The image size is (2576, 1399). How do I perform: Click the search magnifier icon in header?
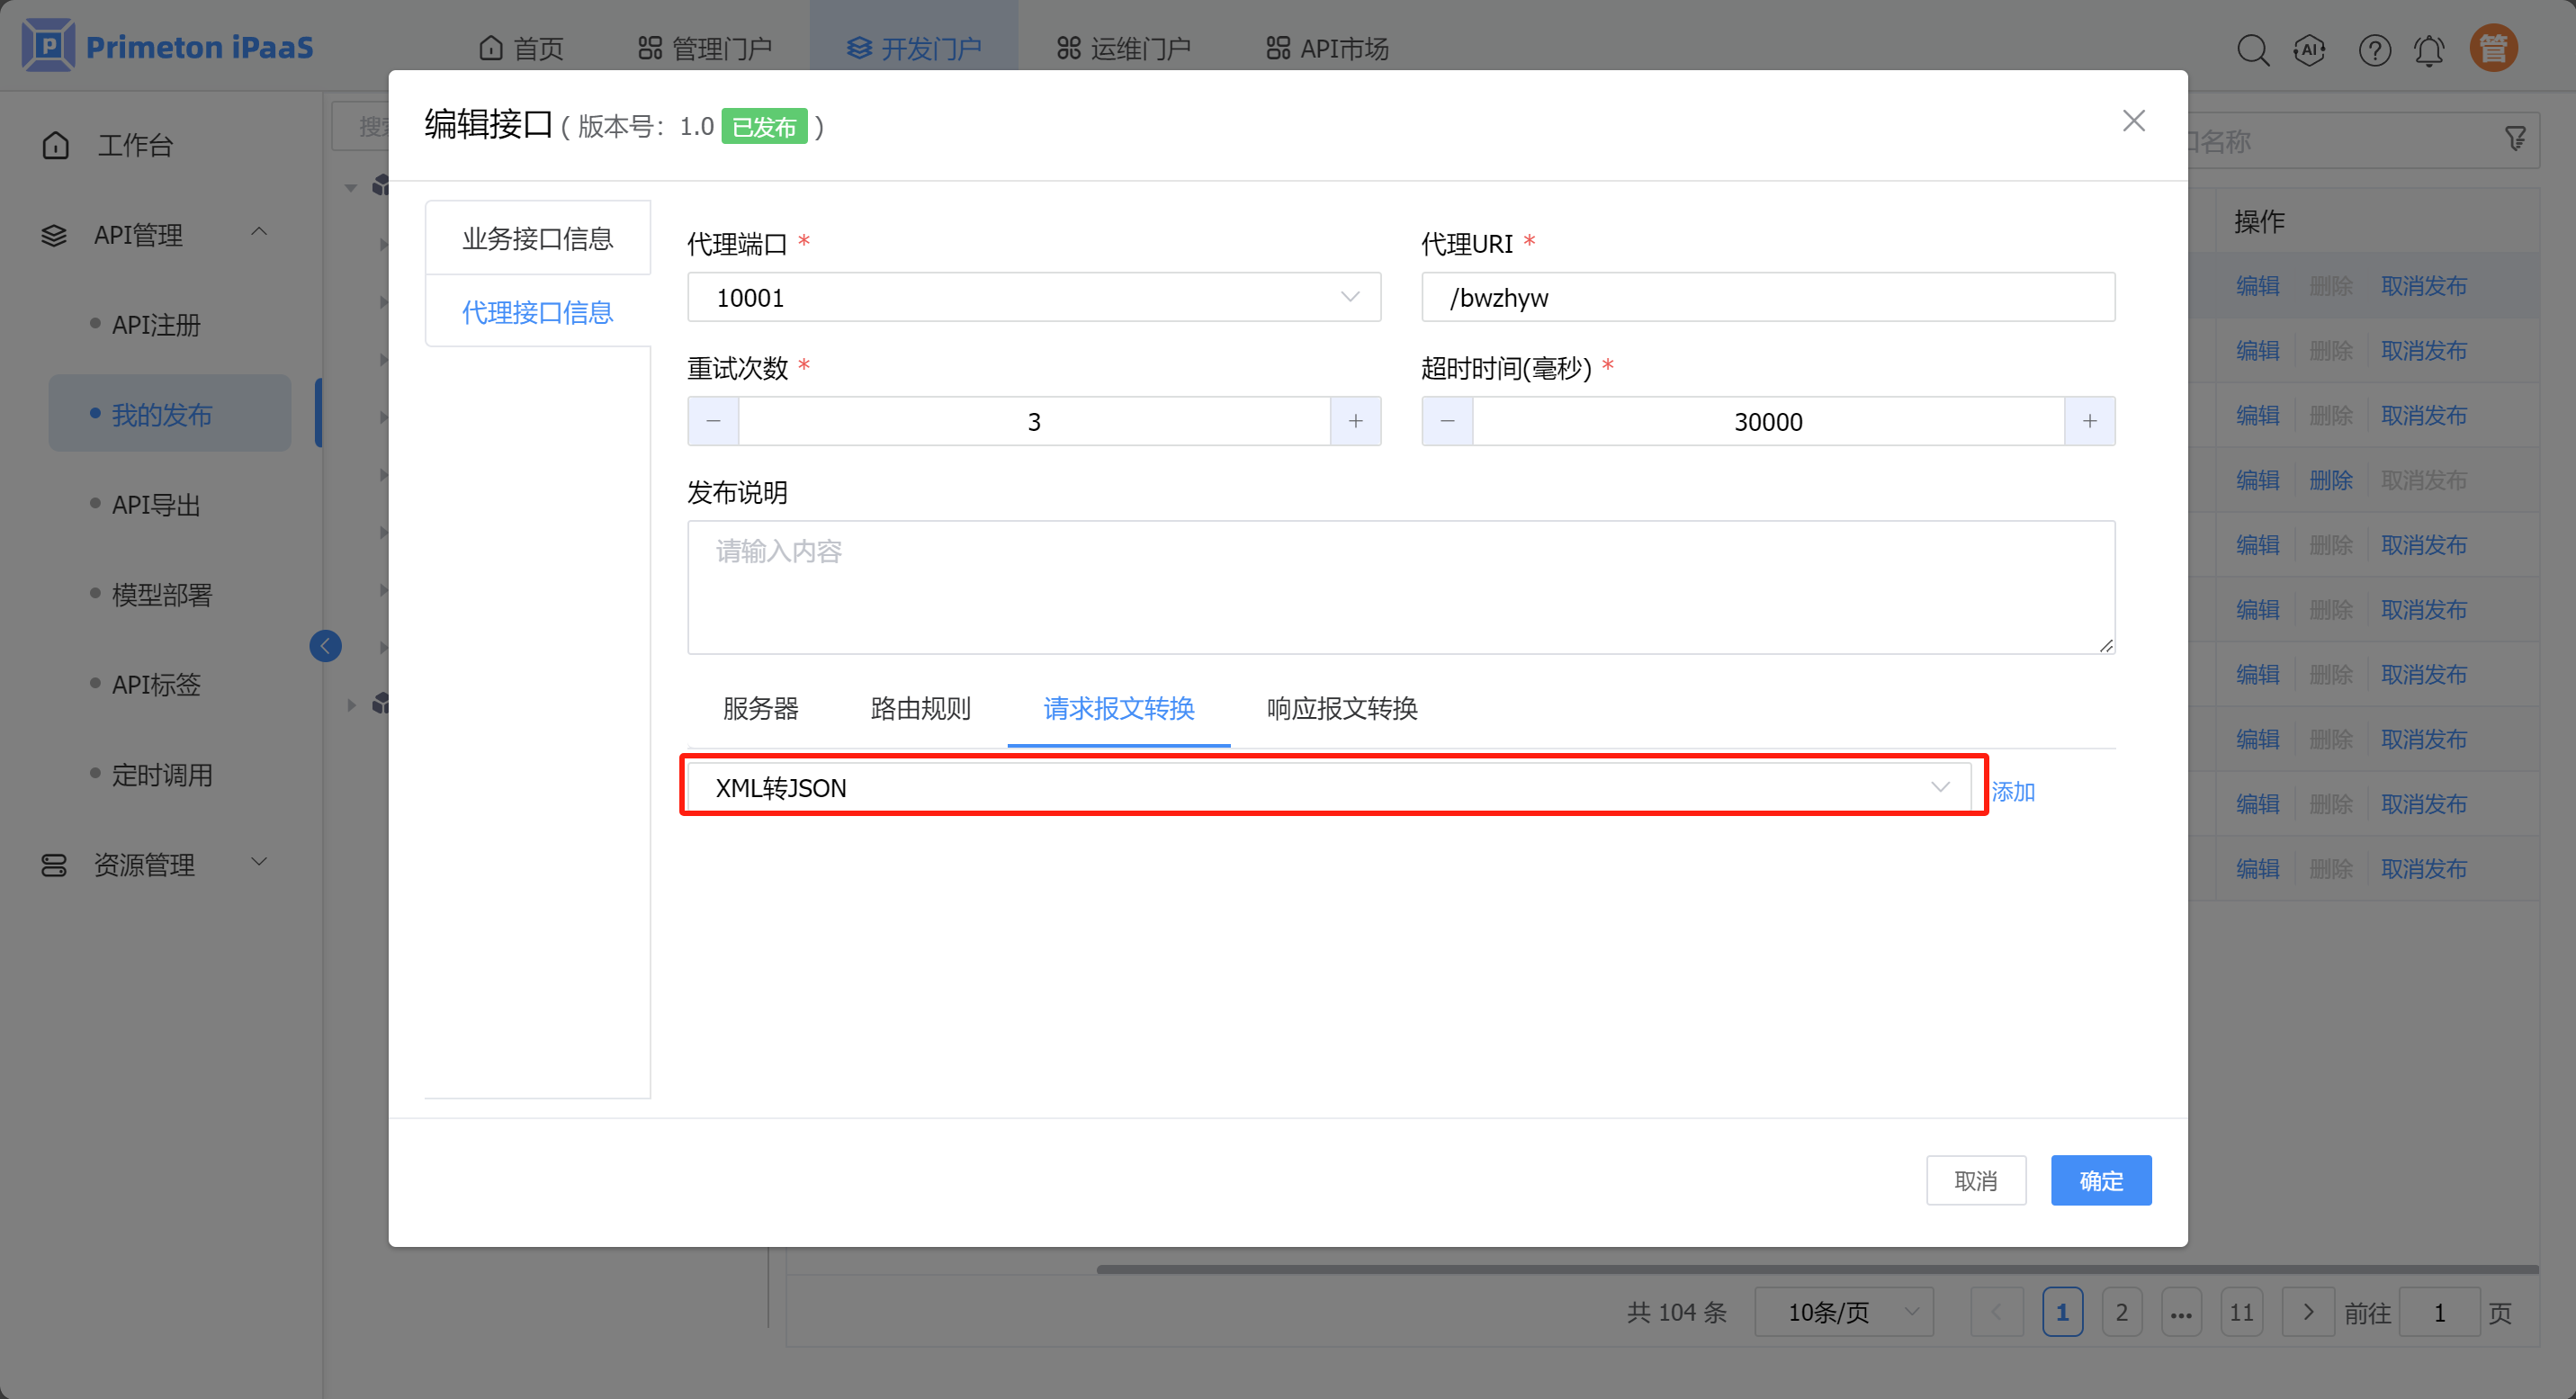[2252, 49]
